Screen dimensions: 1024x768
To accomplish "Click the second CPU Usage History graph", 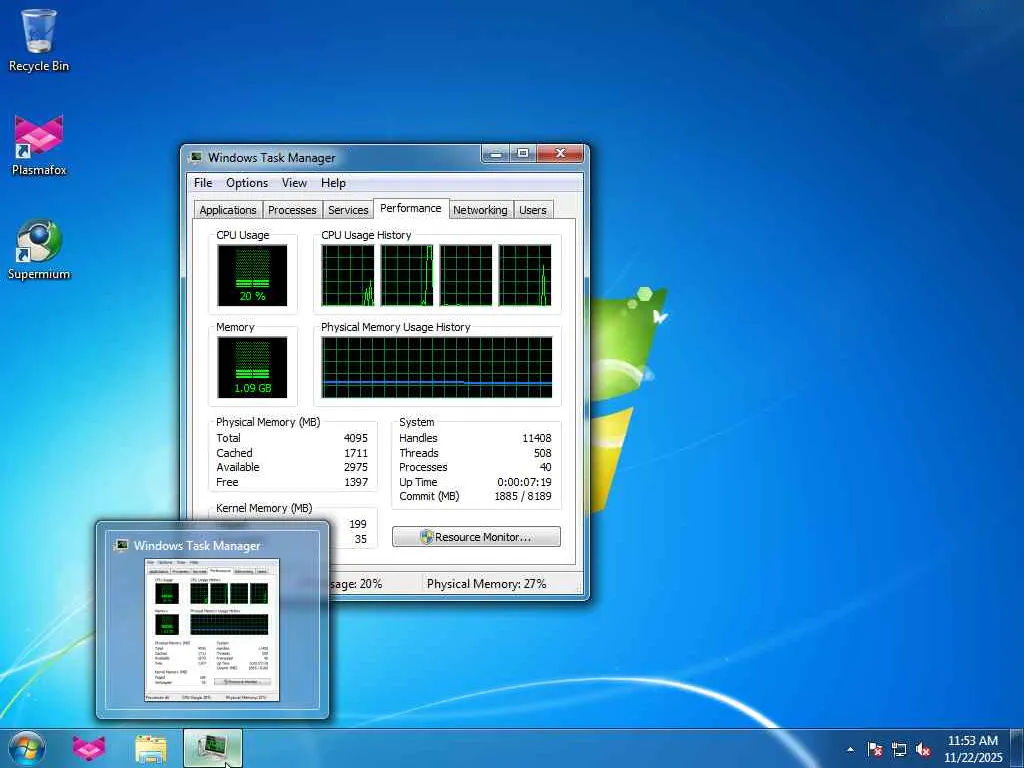I will pos(407,275).
